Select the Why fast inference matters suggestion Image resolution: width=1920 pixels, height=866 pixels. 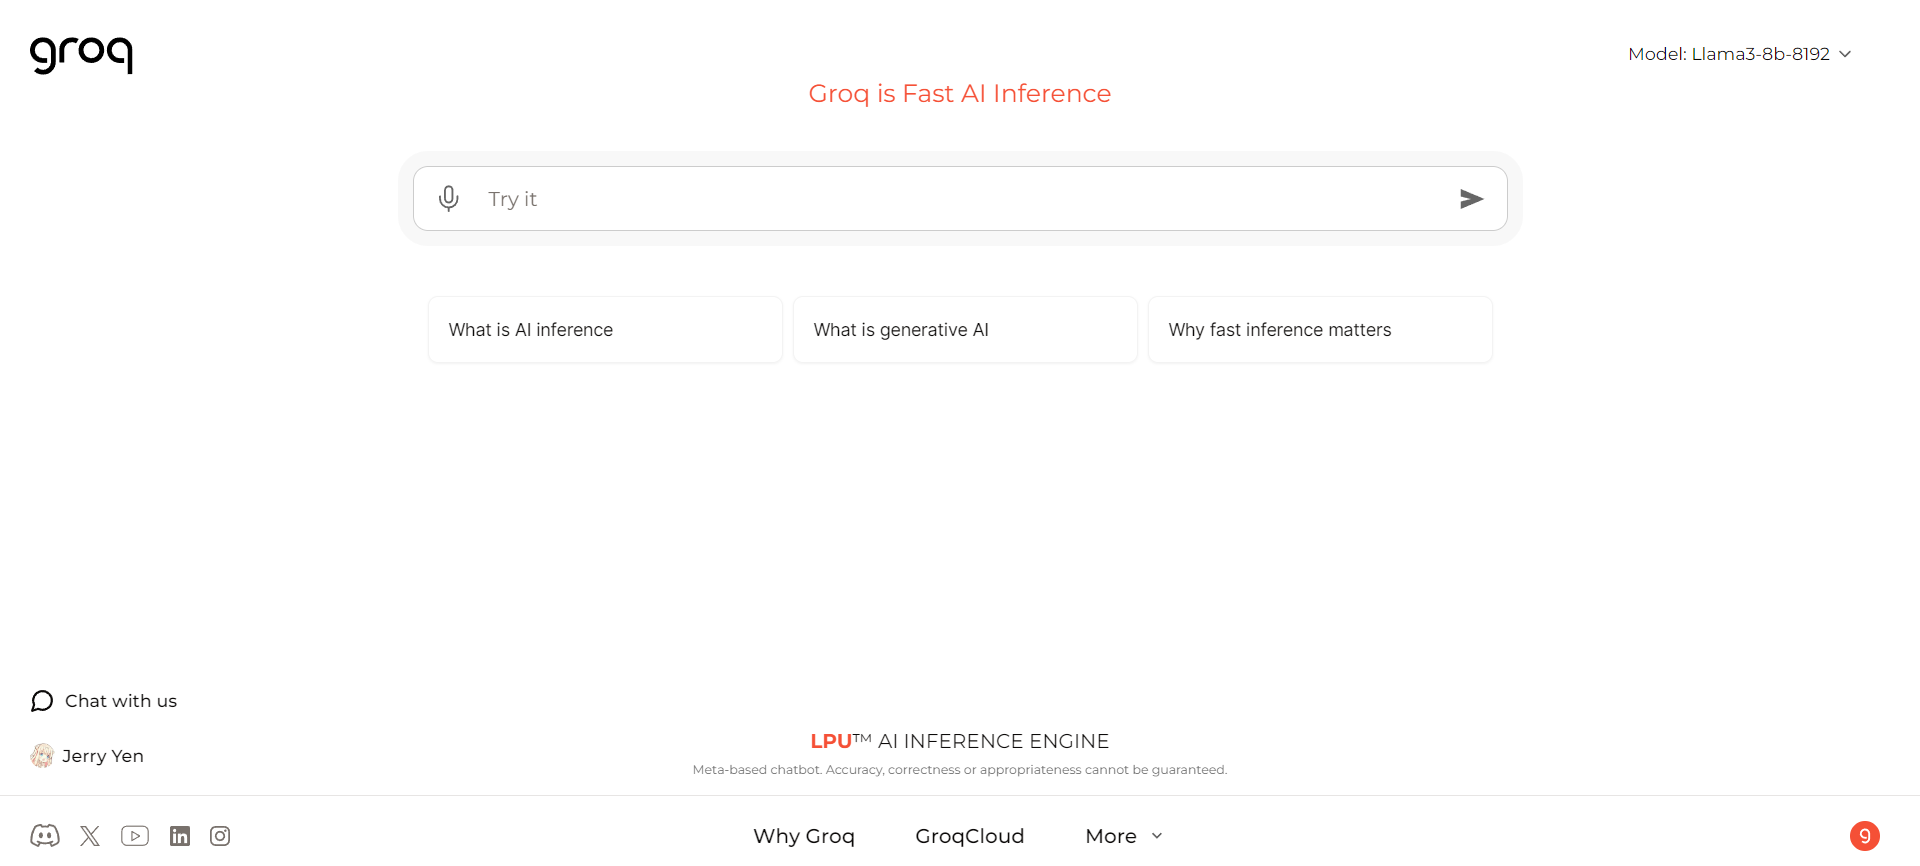1320,330
